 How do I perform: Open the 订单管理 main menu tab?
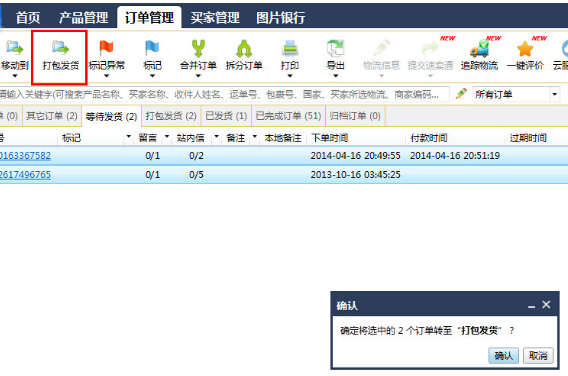click(149, 17)
